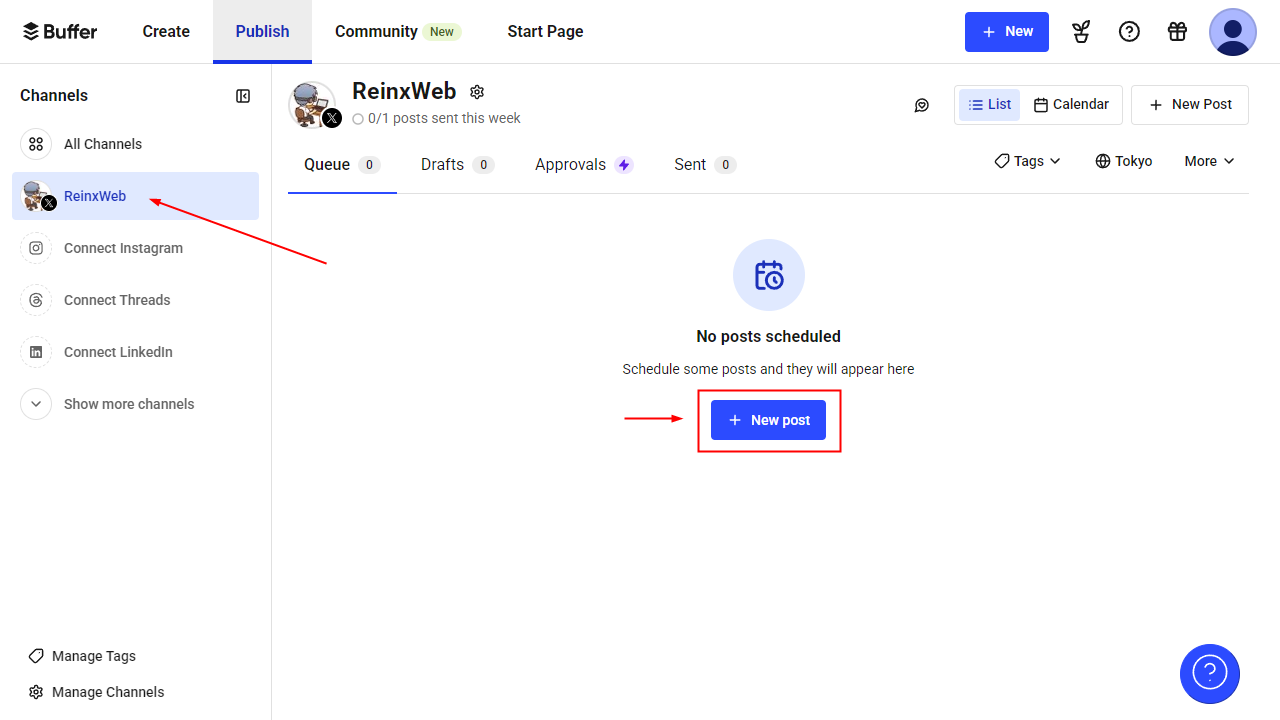The image size is (1280, 720).
Task: Click Connect LinkedIn in sidebar
Action: pyautogui.click(x=117, y=351)
